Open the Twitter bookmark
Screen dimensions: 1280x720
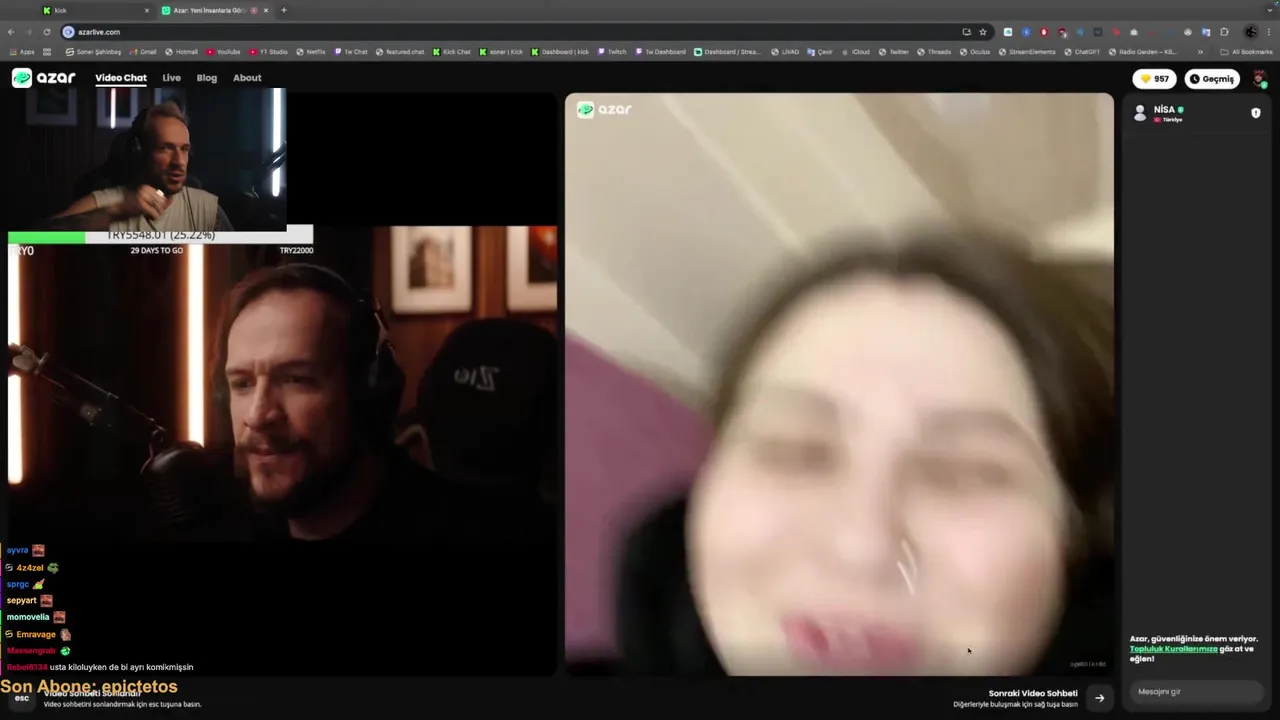[893, 52]
